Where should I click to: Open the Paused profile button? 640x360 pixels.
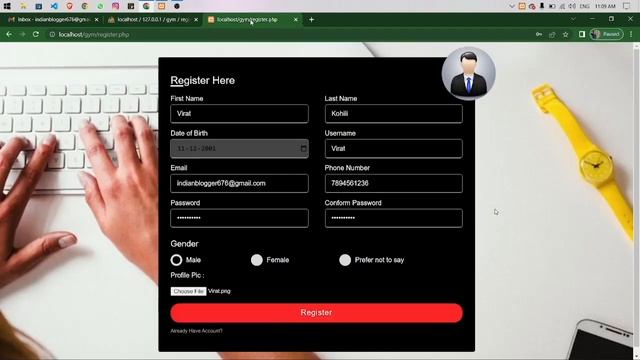tap(607, 34)
